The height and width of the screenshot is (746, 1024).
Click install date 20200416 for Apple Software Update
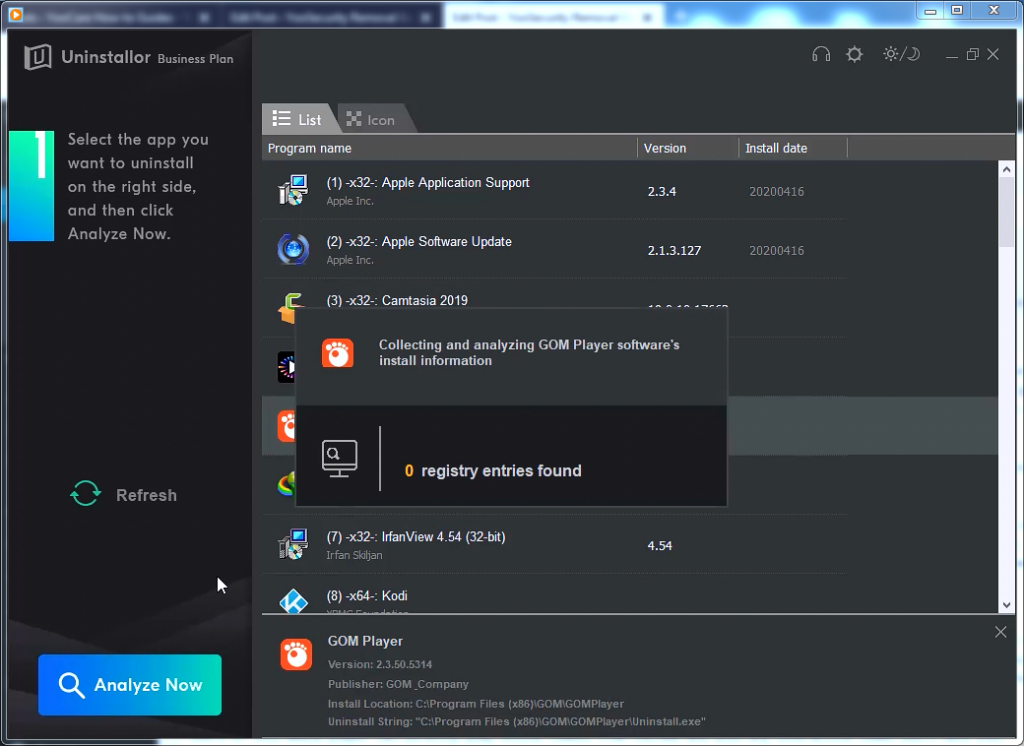tap(776, 250)
